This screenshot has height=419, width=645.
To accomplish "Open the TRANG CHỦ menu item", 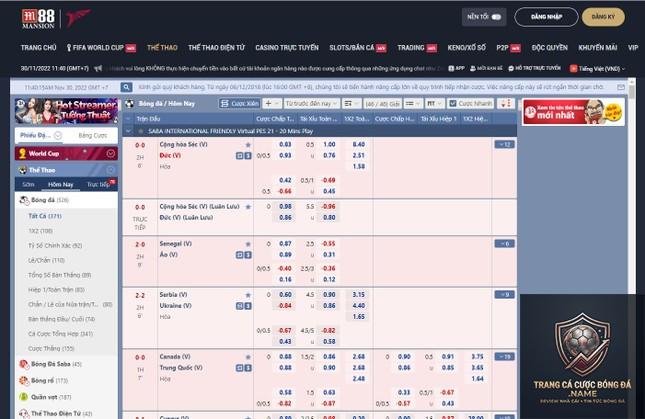I will (x=38, y=48).
